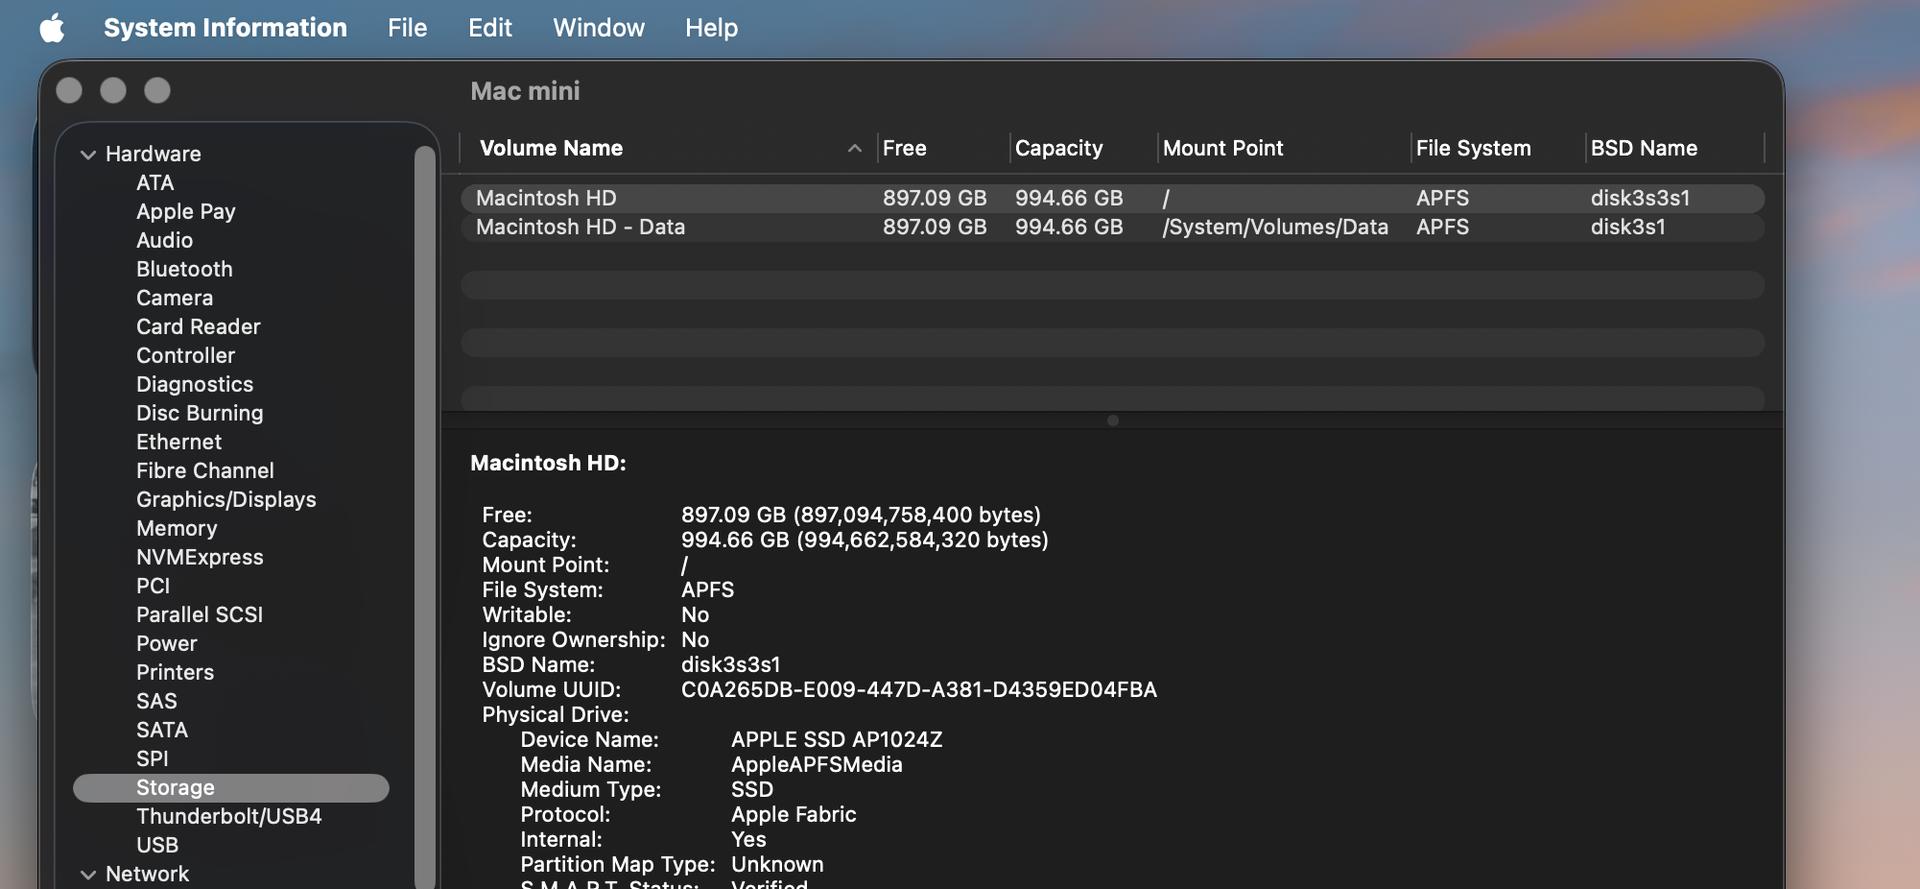Minimize the System Information window

113,91
